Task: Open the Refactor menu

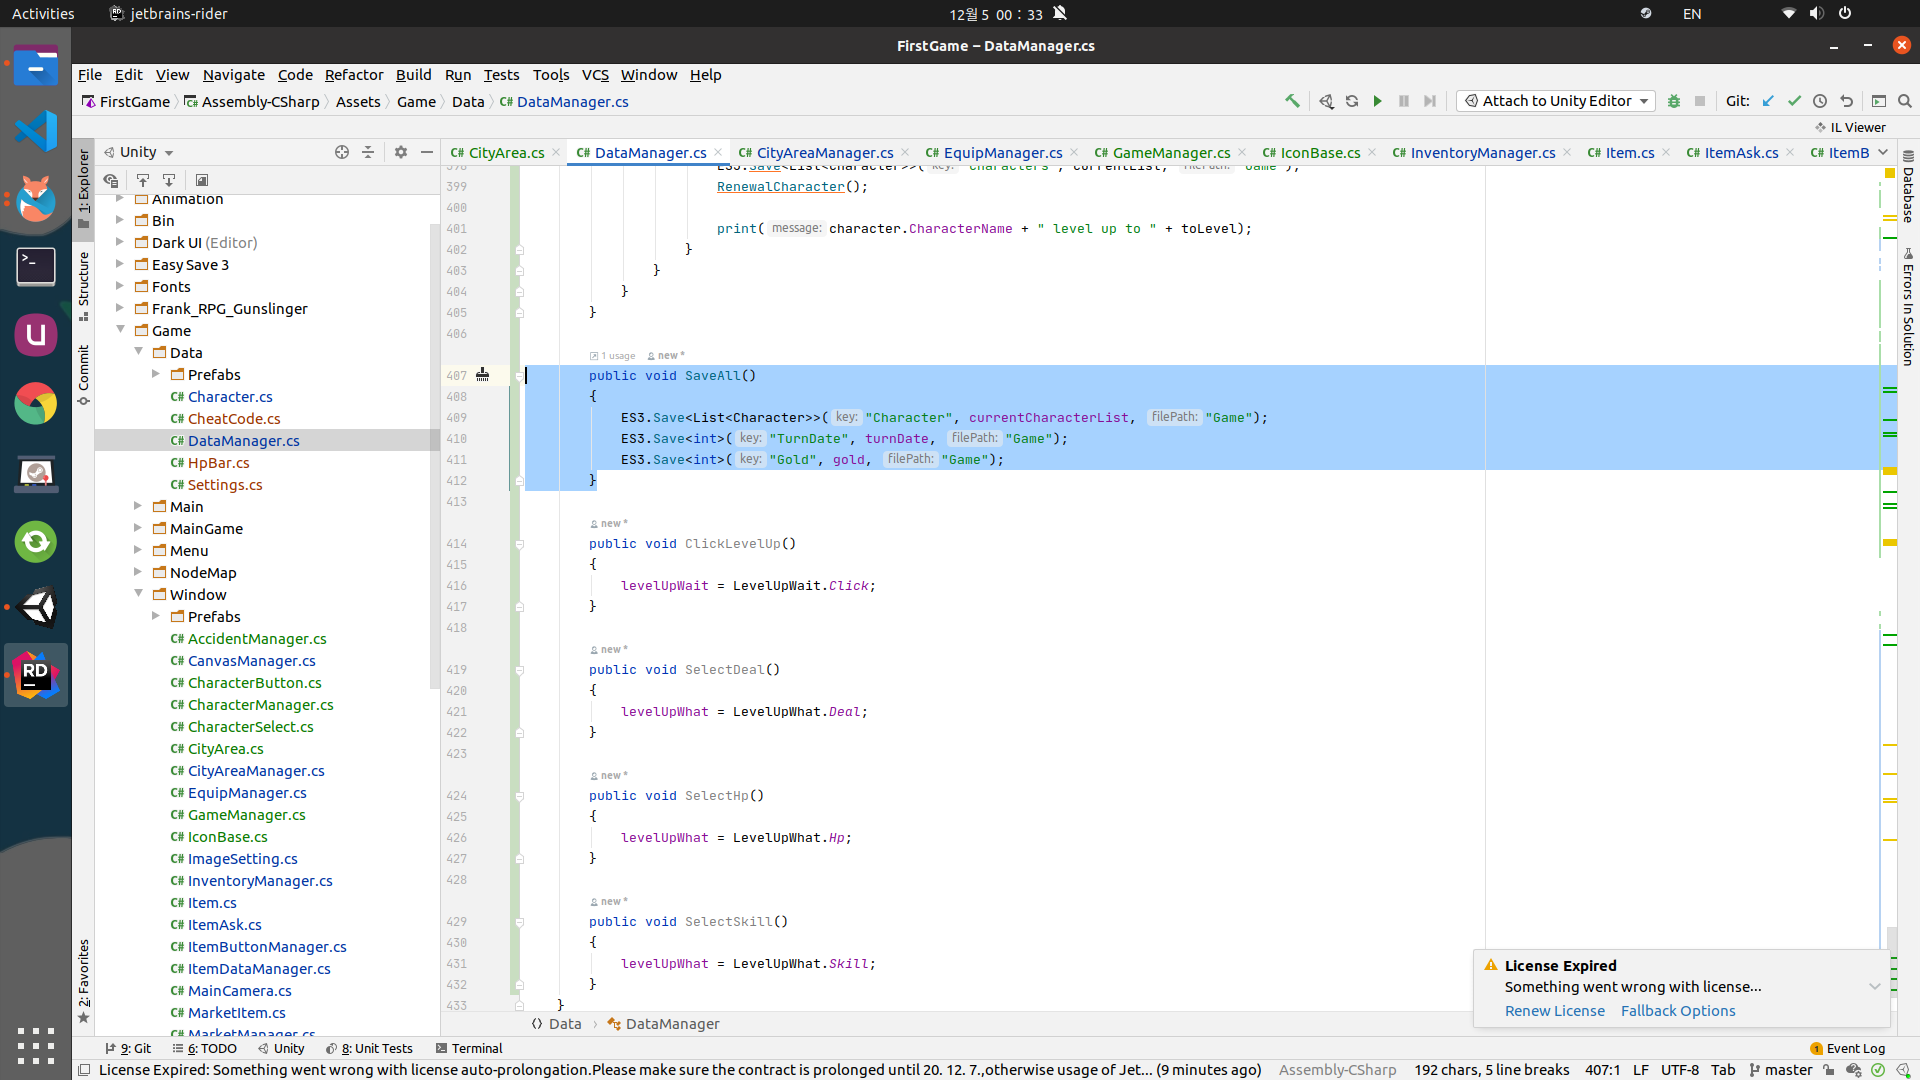Action: (353, 75)
